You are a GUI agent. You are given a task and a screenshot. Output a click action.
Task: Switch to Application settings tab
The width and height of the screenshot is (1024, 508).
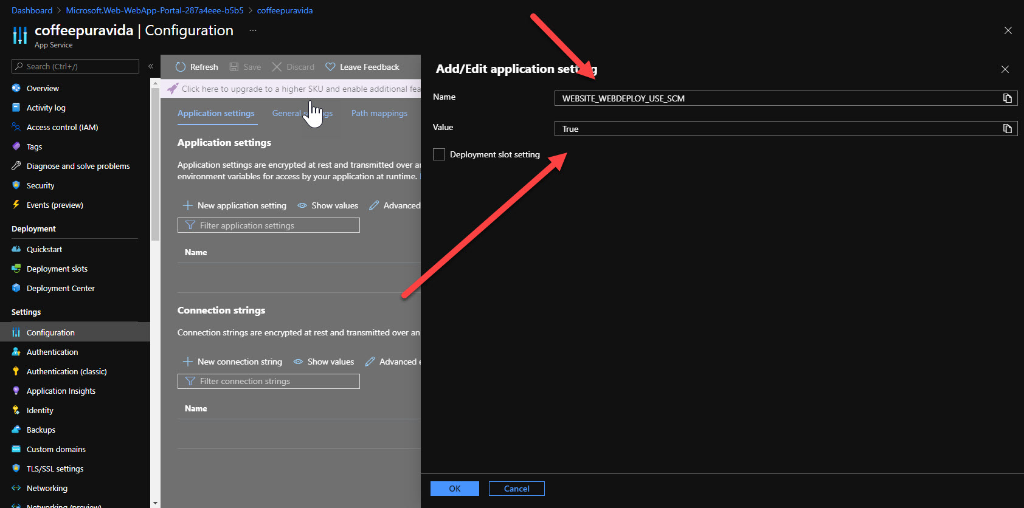pos(216,113)
